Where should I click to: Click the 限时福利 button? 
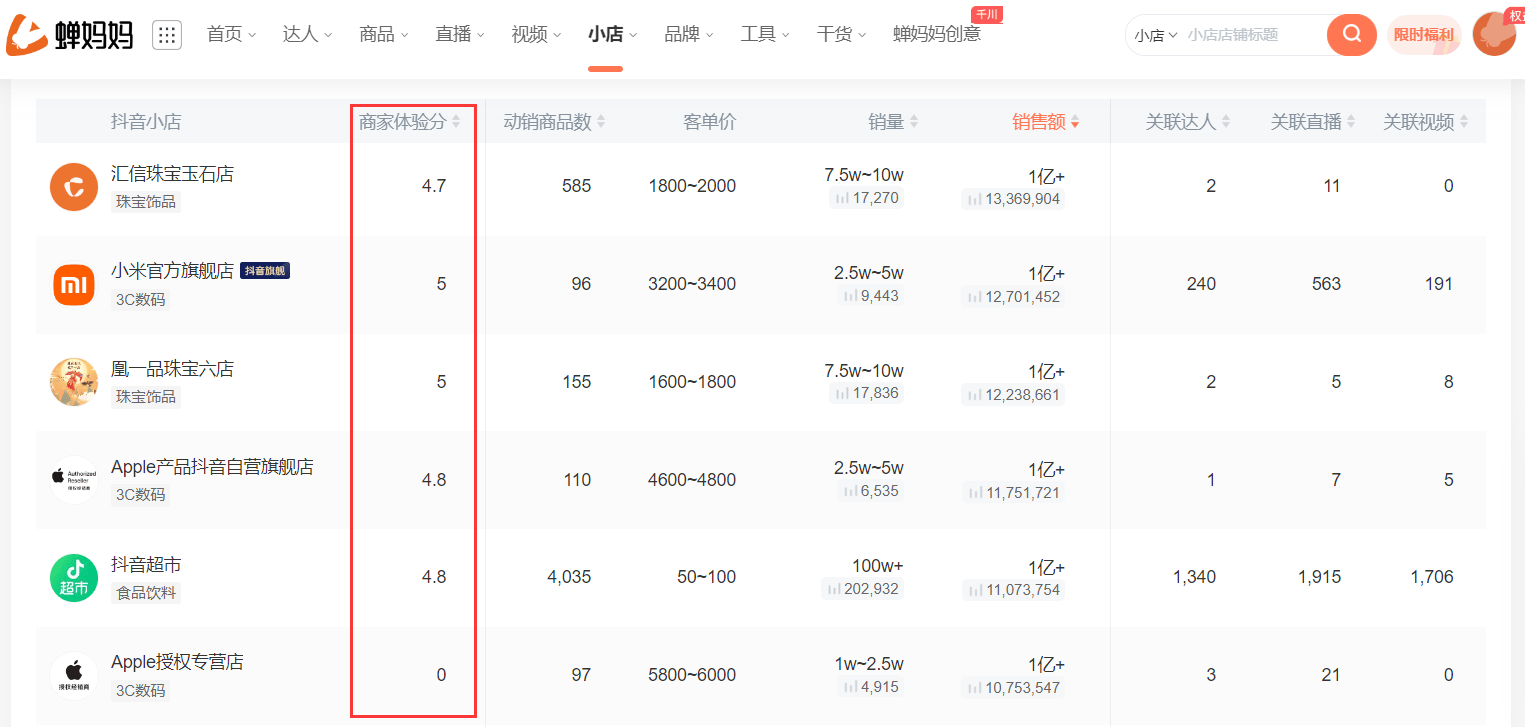coord(1424,35)
